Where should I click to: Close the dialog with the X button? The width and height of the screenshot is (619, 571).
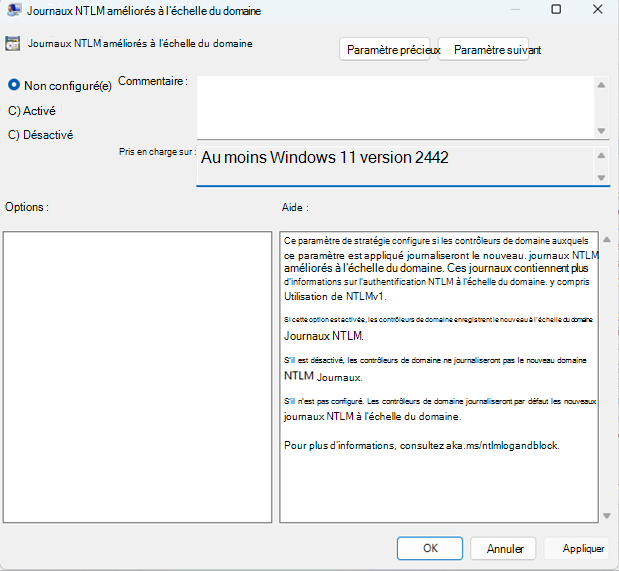[x=598, y=9]
